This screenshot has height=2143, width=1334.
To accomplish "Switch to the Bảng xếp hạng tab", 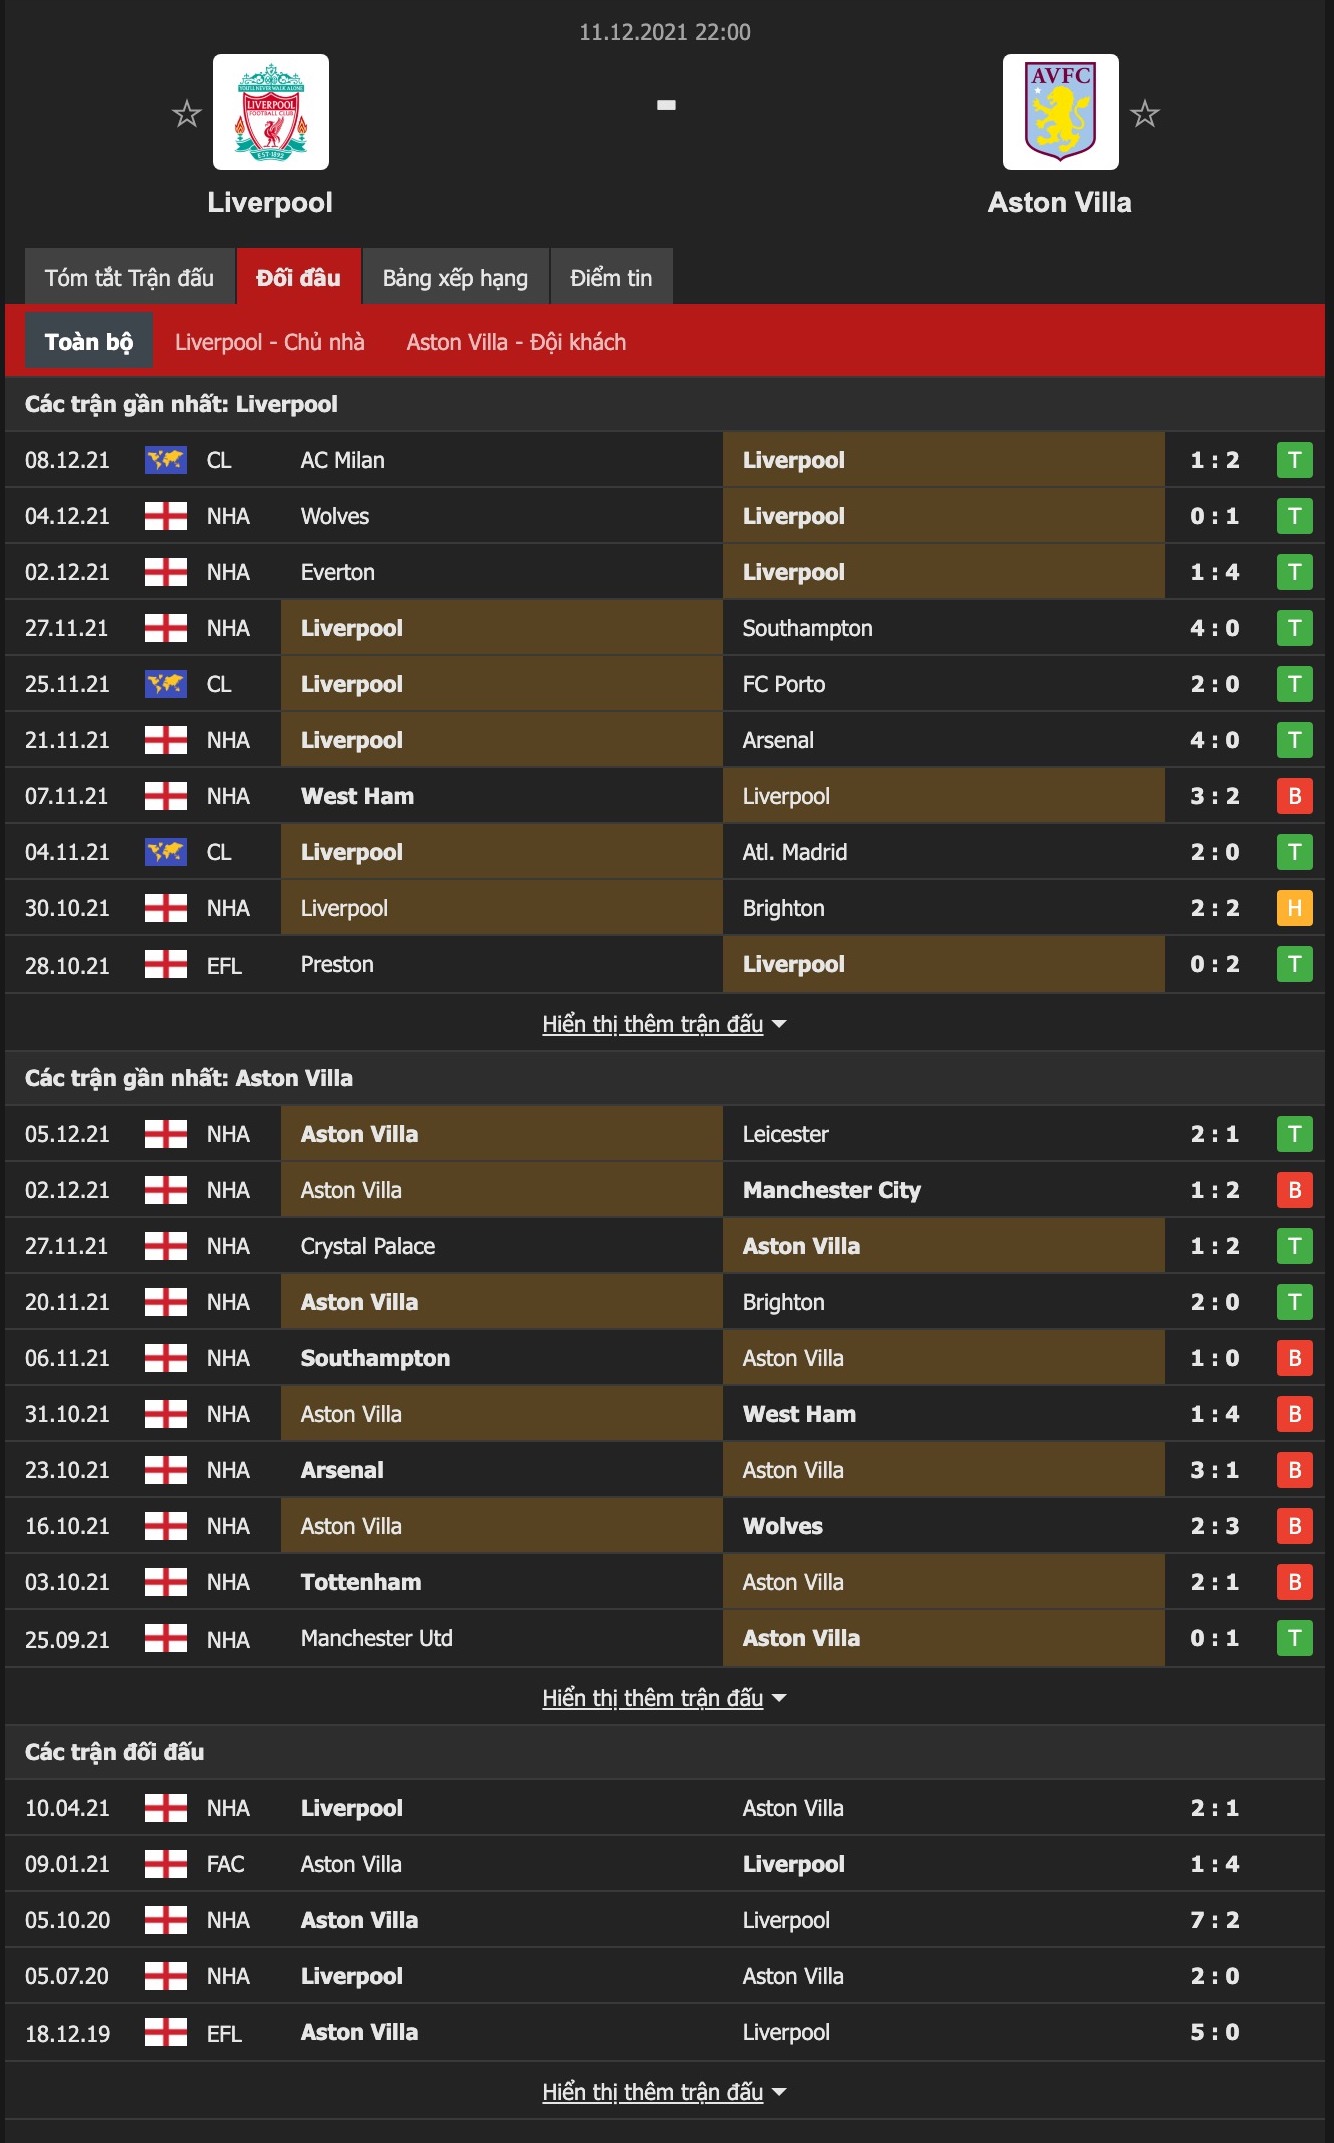I will [455, 277].
